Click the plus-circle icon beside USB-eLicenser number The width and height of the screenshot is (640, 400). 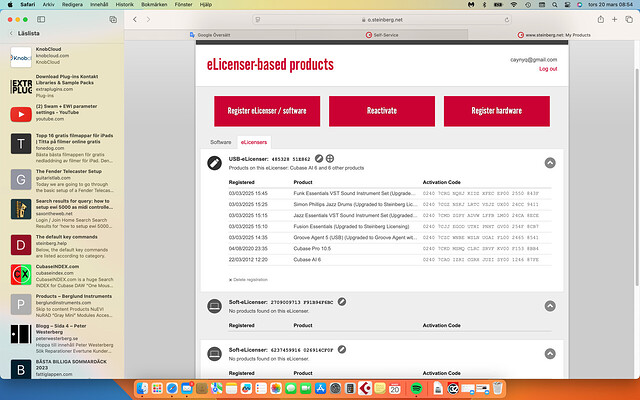[x=330, y=158]
